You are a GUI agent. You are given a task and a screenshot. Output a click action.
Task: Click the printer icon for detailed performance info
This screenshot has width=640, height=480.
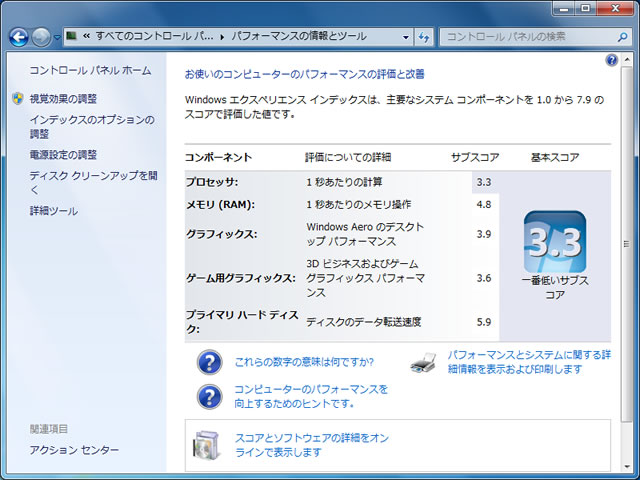(424, 362)
